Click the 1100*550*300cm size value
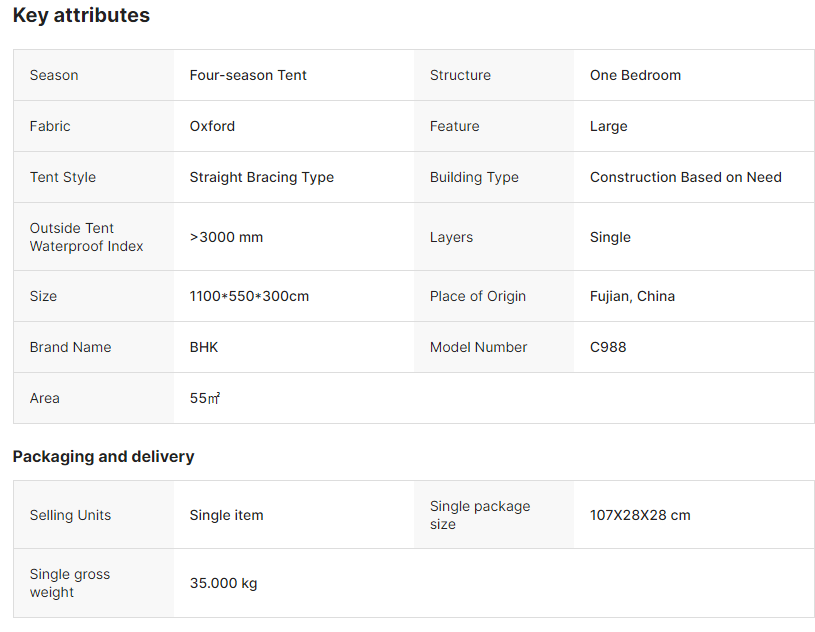The image size is (815, 632). (249, 296)
